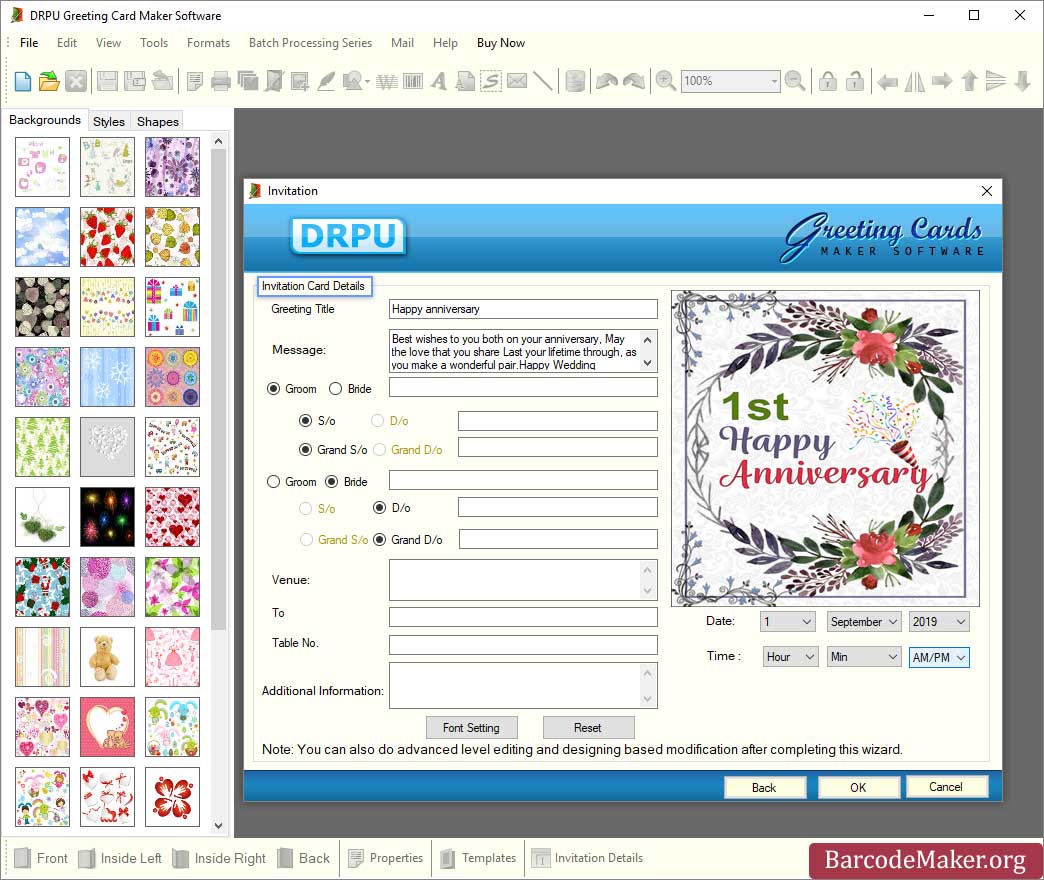
Task: Click the printer icon in toolbar
Action: 221,82
